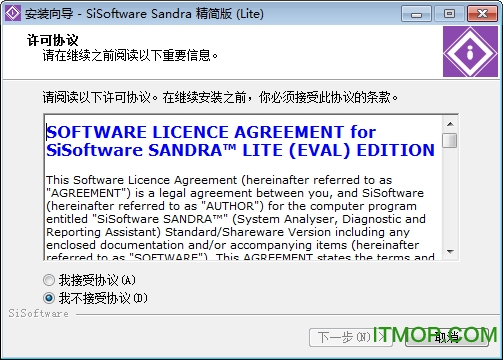Click the licence scrollbar up arrow
This screenshot has height=360, width=503.
tap(450, 124)
